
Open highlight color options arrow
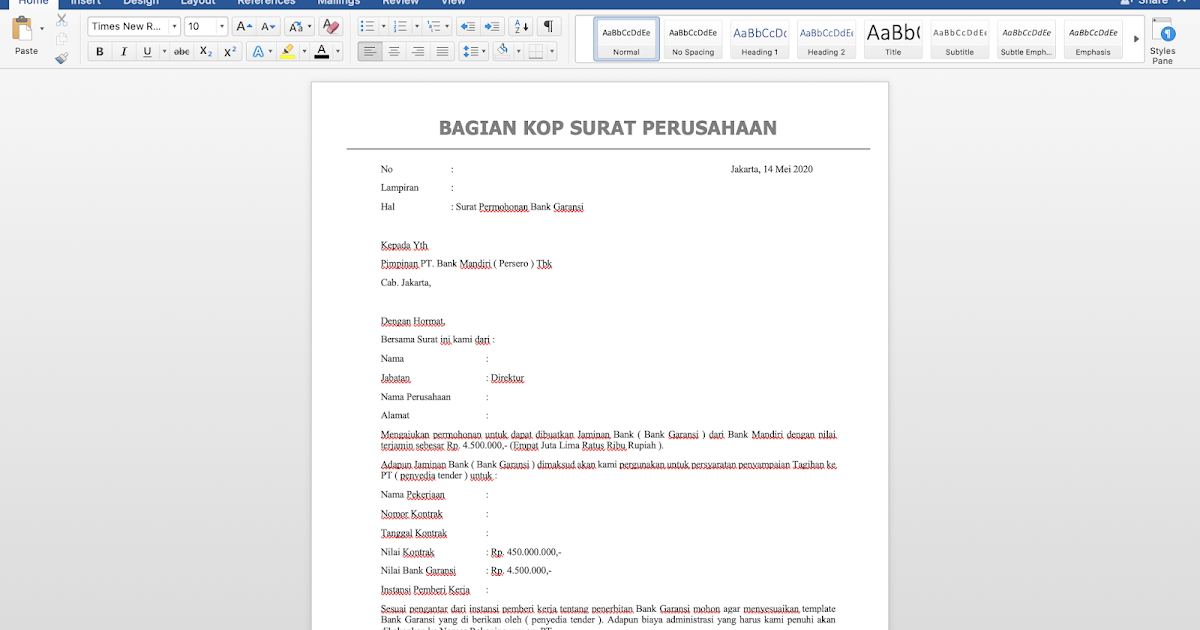point(302,51)
